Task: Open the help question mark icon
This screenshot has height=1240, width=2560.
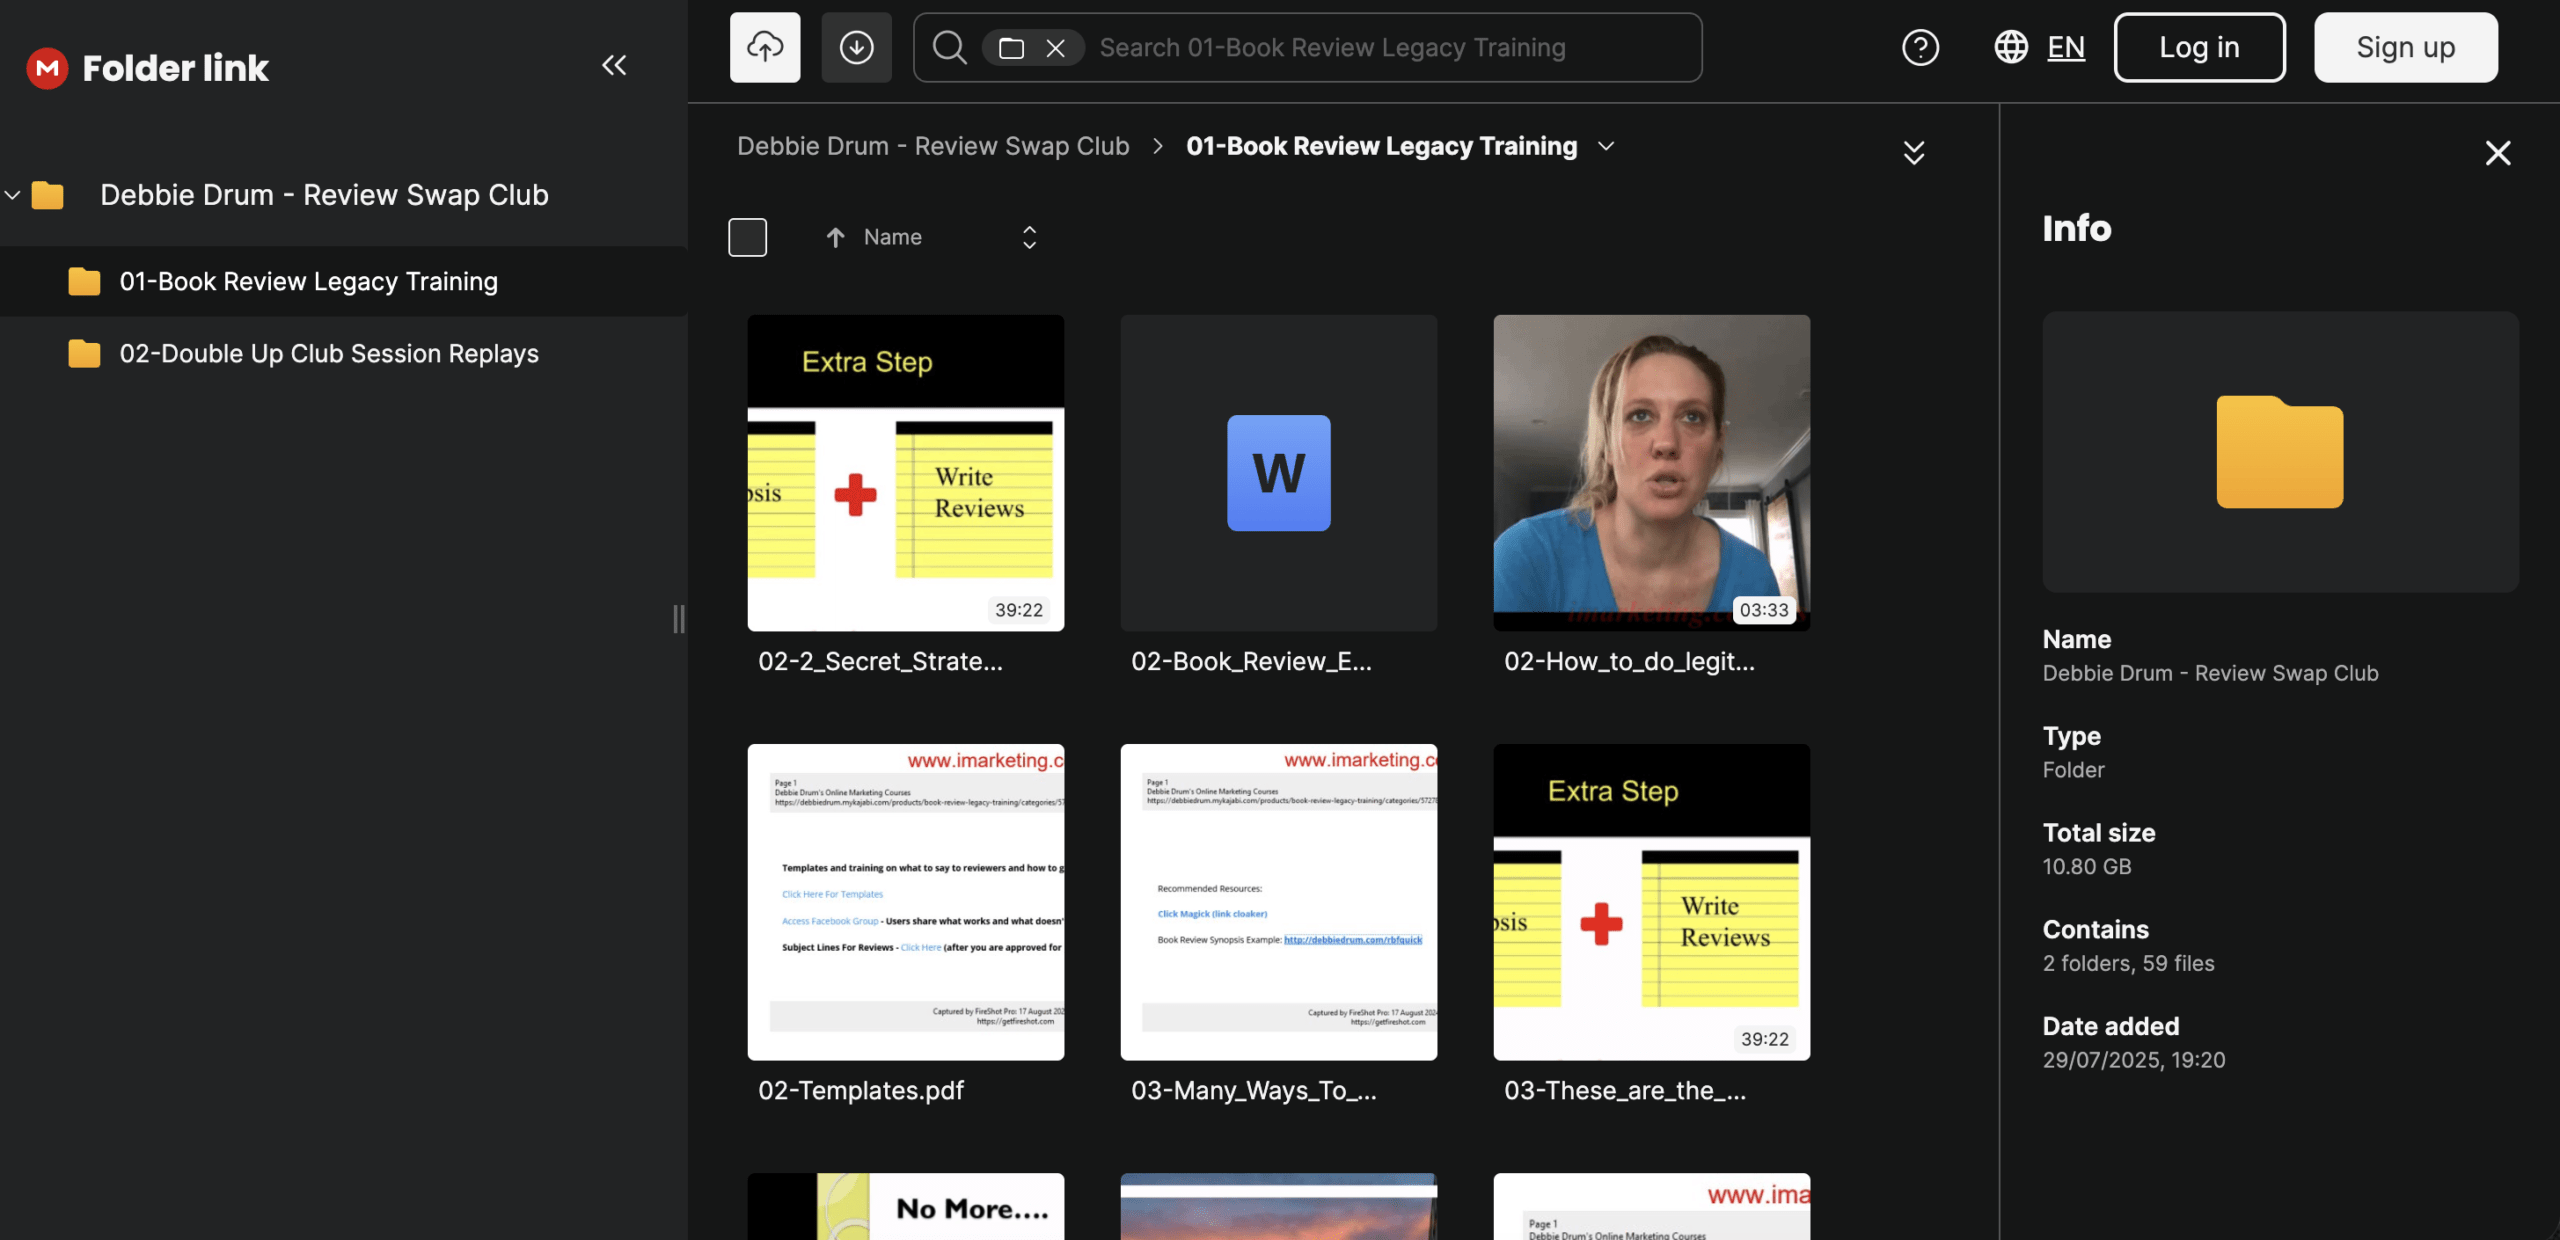Action: pyautogui.click(x=1920, y=47)
